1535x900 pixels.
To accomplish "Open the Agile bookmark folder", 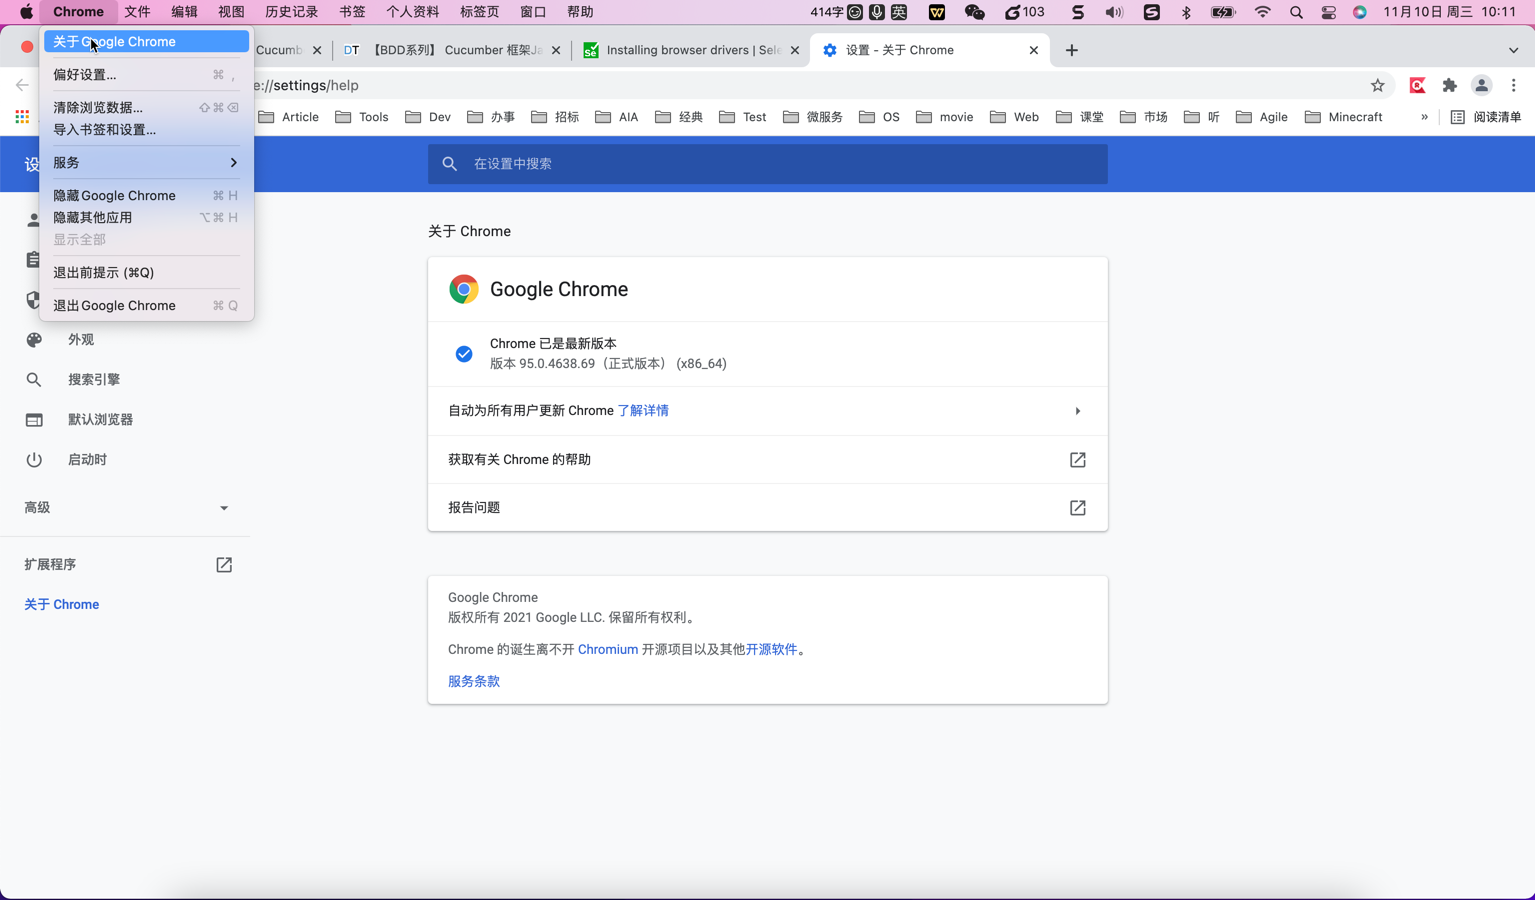I will (x=1262, y=117).
